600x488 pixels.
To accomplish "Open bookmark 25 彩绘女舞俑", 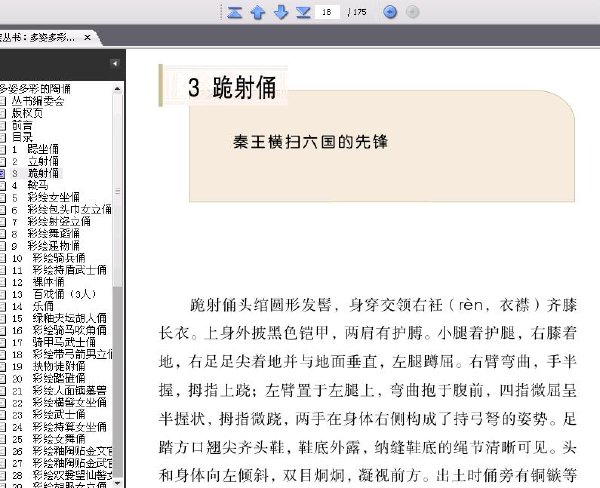I will pyautogui.click(x=48, y=439).
